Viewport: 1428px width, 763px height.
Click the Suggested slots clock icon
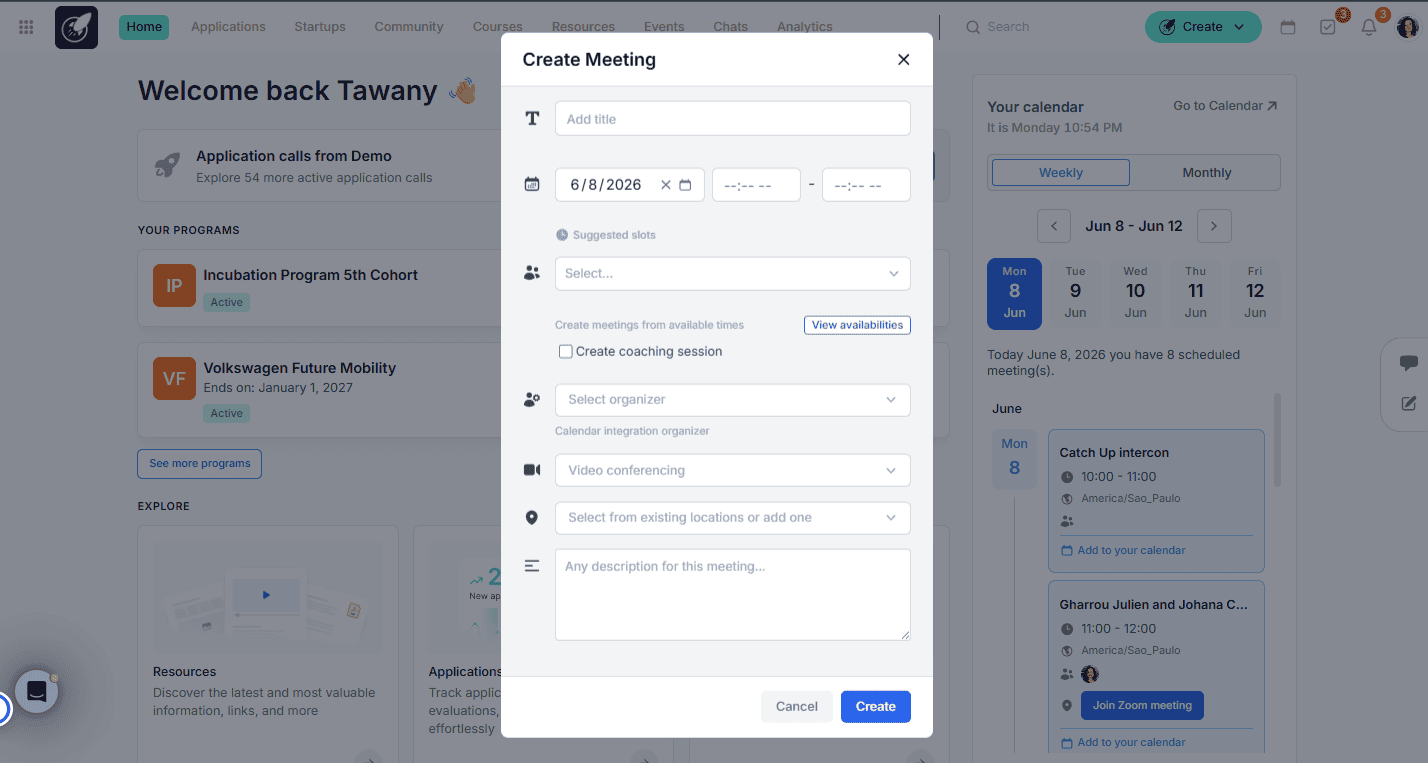point(562,235)
